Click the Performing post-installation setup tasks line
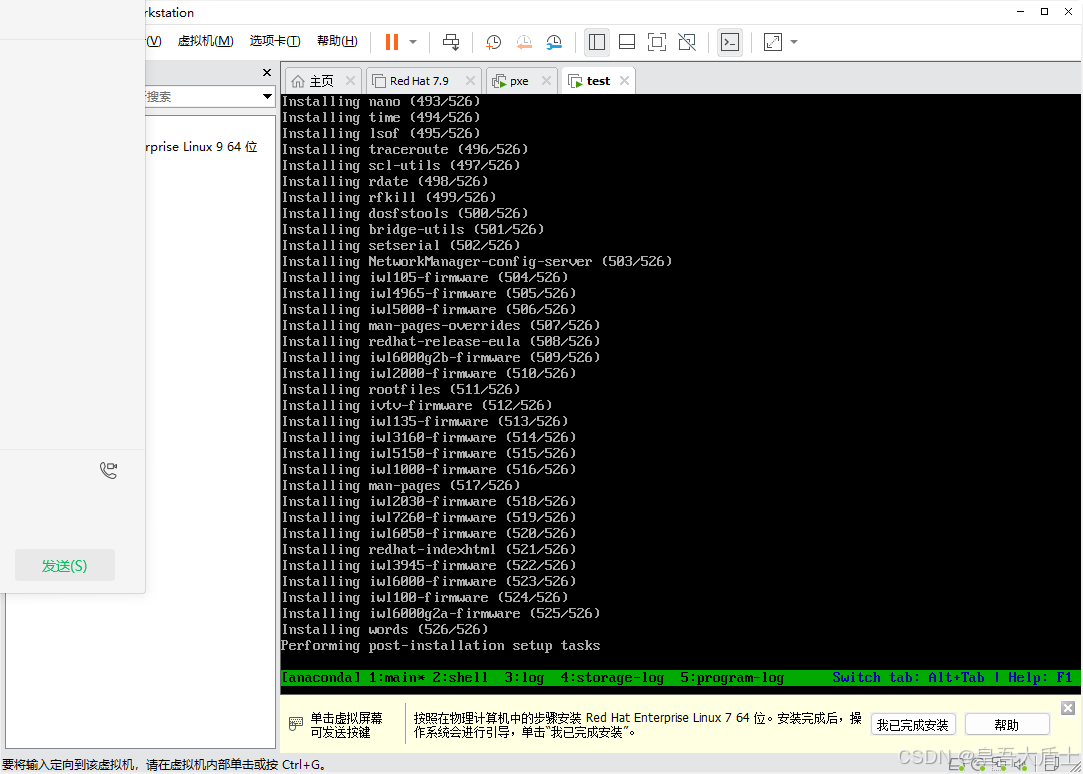The image size is (1083, 774). (x=441, y=646)
